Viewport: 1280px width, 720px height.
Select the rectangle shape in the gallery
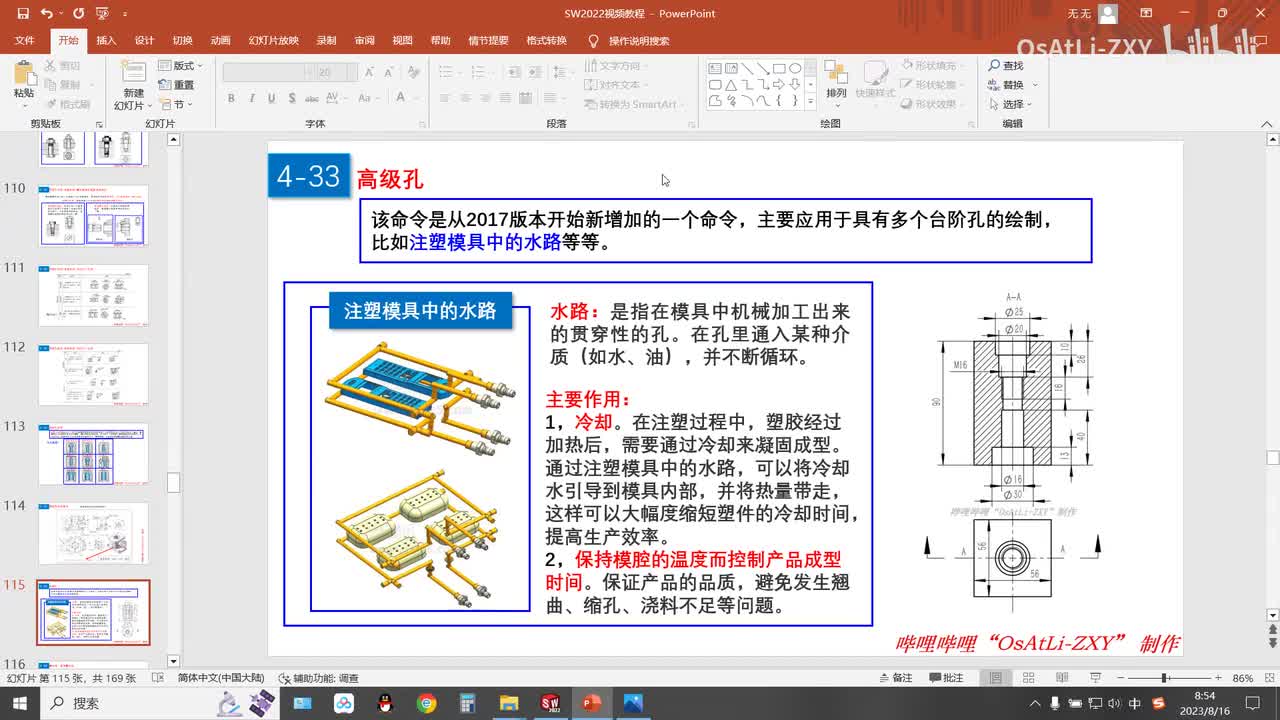pyautogui.click(x=779, y=69)
